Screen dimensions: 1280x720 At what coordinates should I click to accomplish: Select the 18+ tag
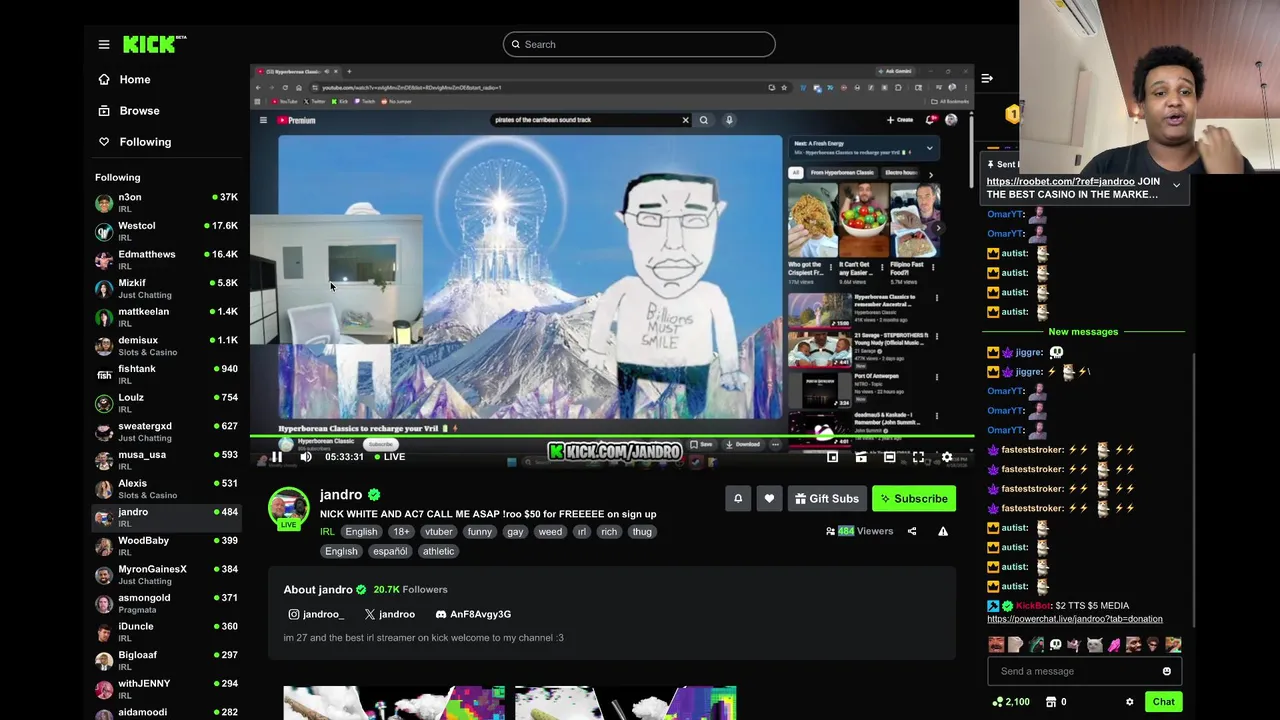click(401, 532)
